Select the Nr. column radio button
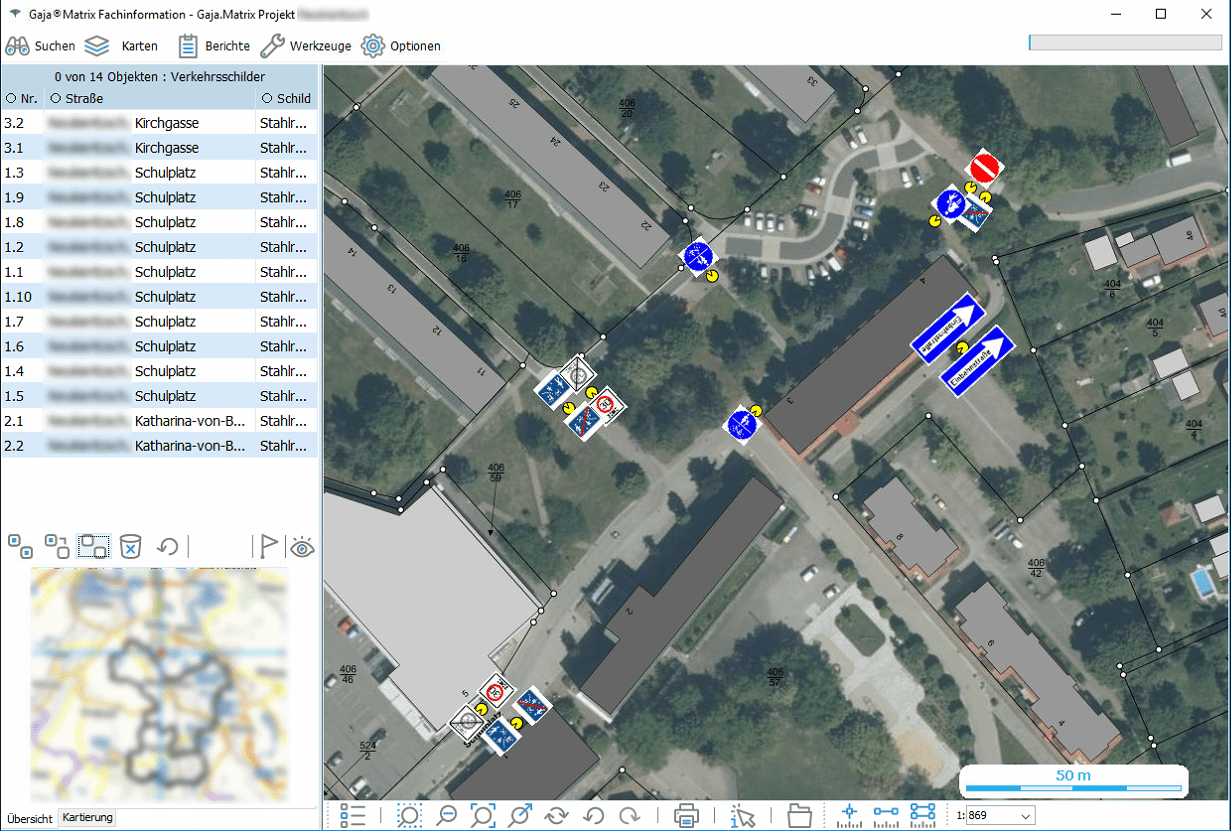This screenshot has width=1231, height=831. click(10, 99)
